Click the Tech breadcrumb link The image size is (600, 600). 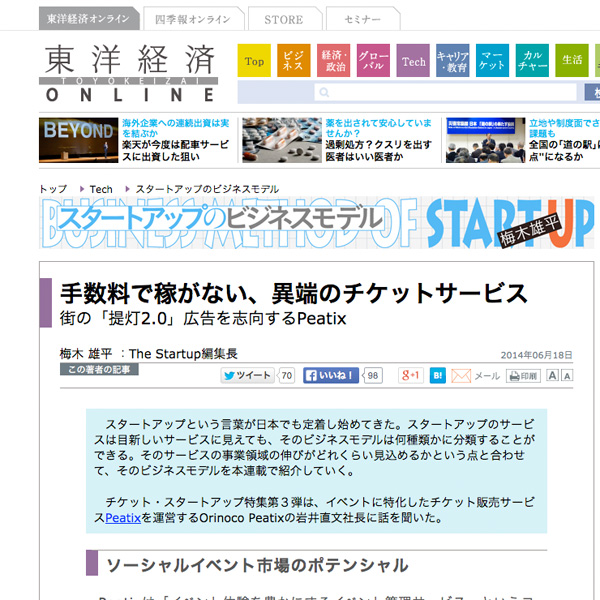(101, 189)
